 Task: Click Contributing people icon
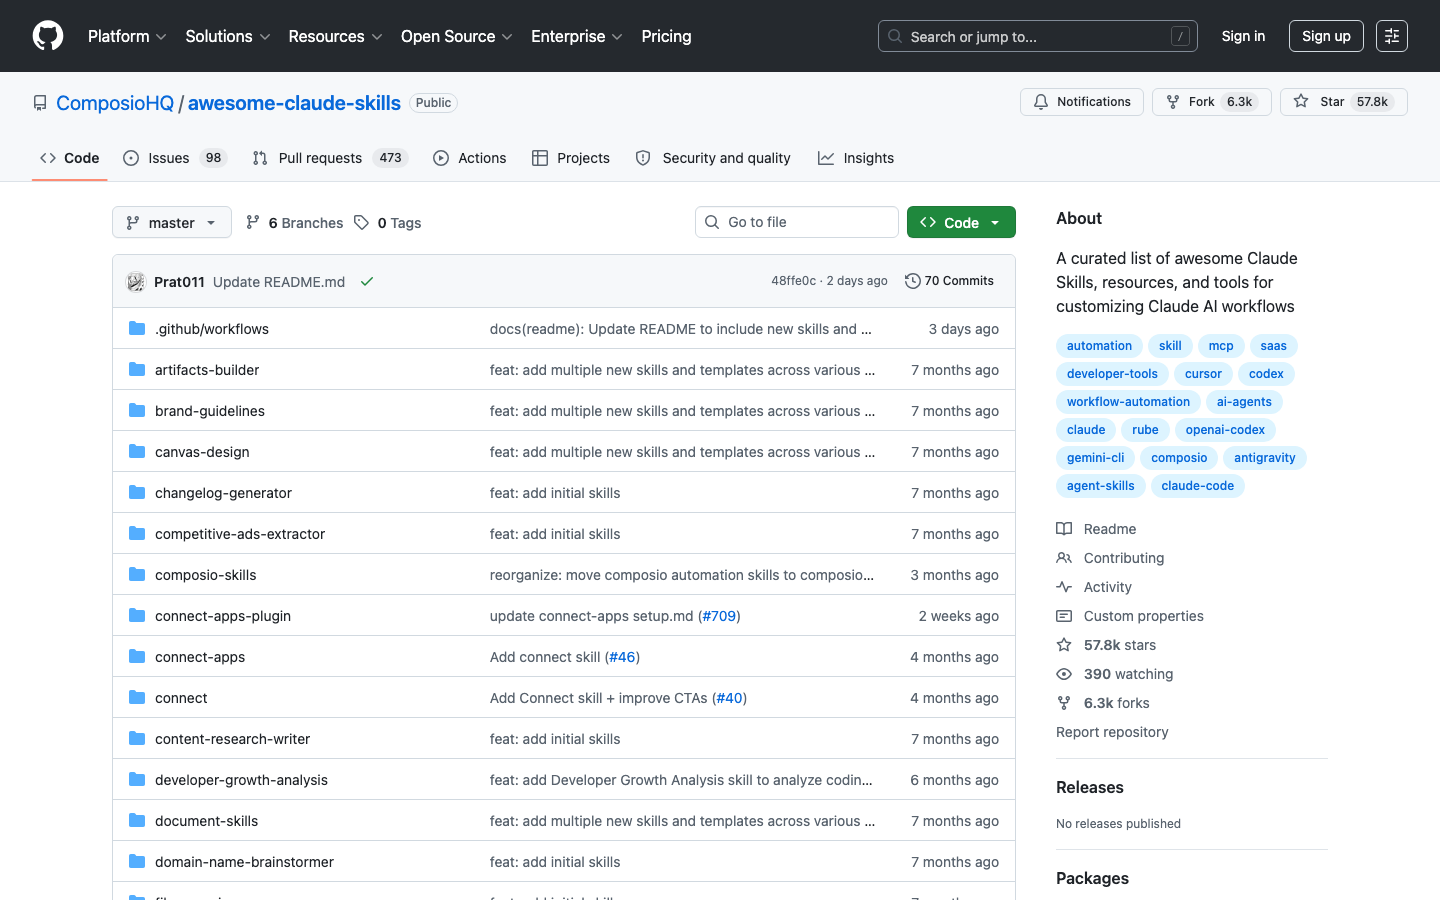(x=1064, y=558)
